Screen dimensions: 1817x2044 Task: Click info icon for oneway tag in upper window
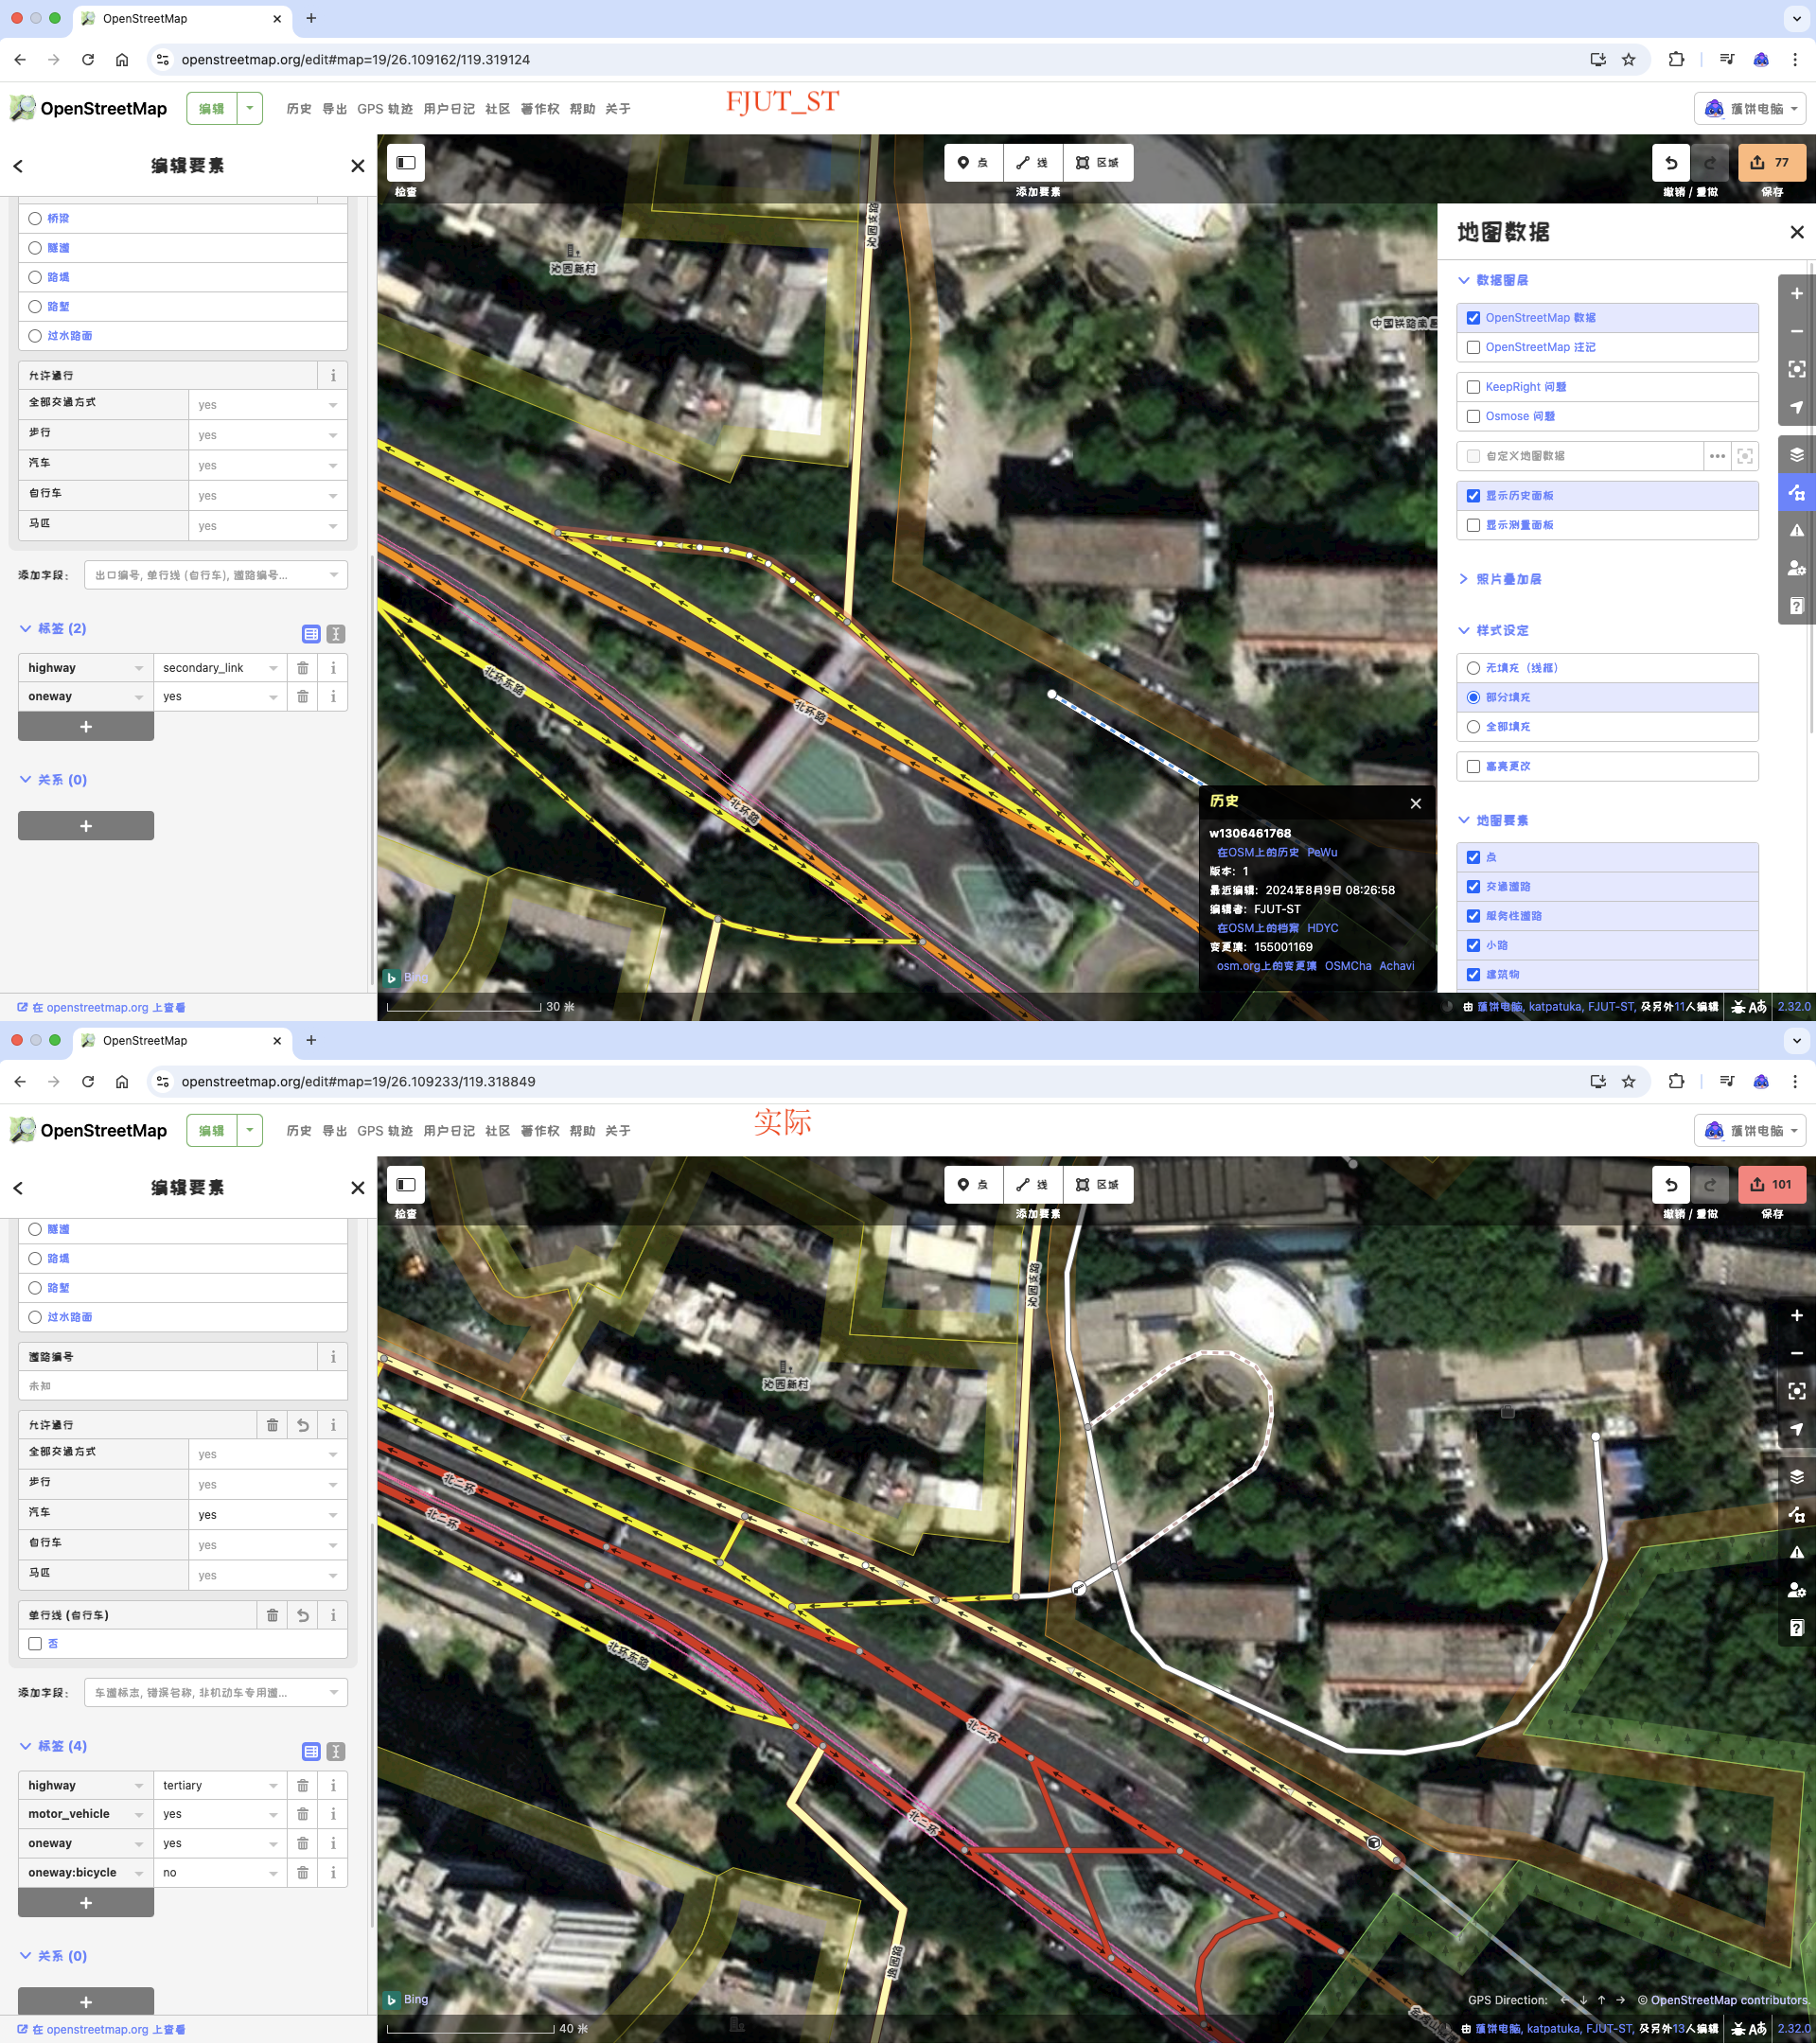[x=333, y=697]
